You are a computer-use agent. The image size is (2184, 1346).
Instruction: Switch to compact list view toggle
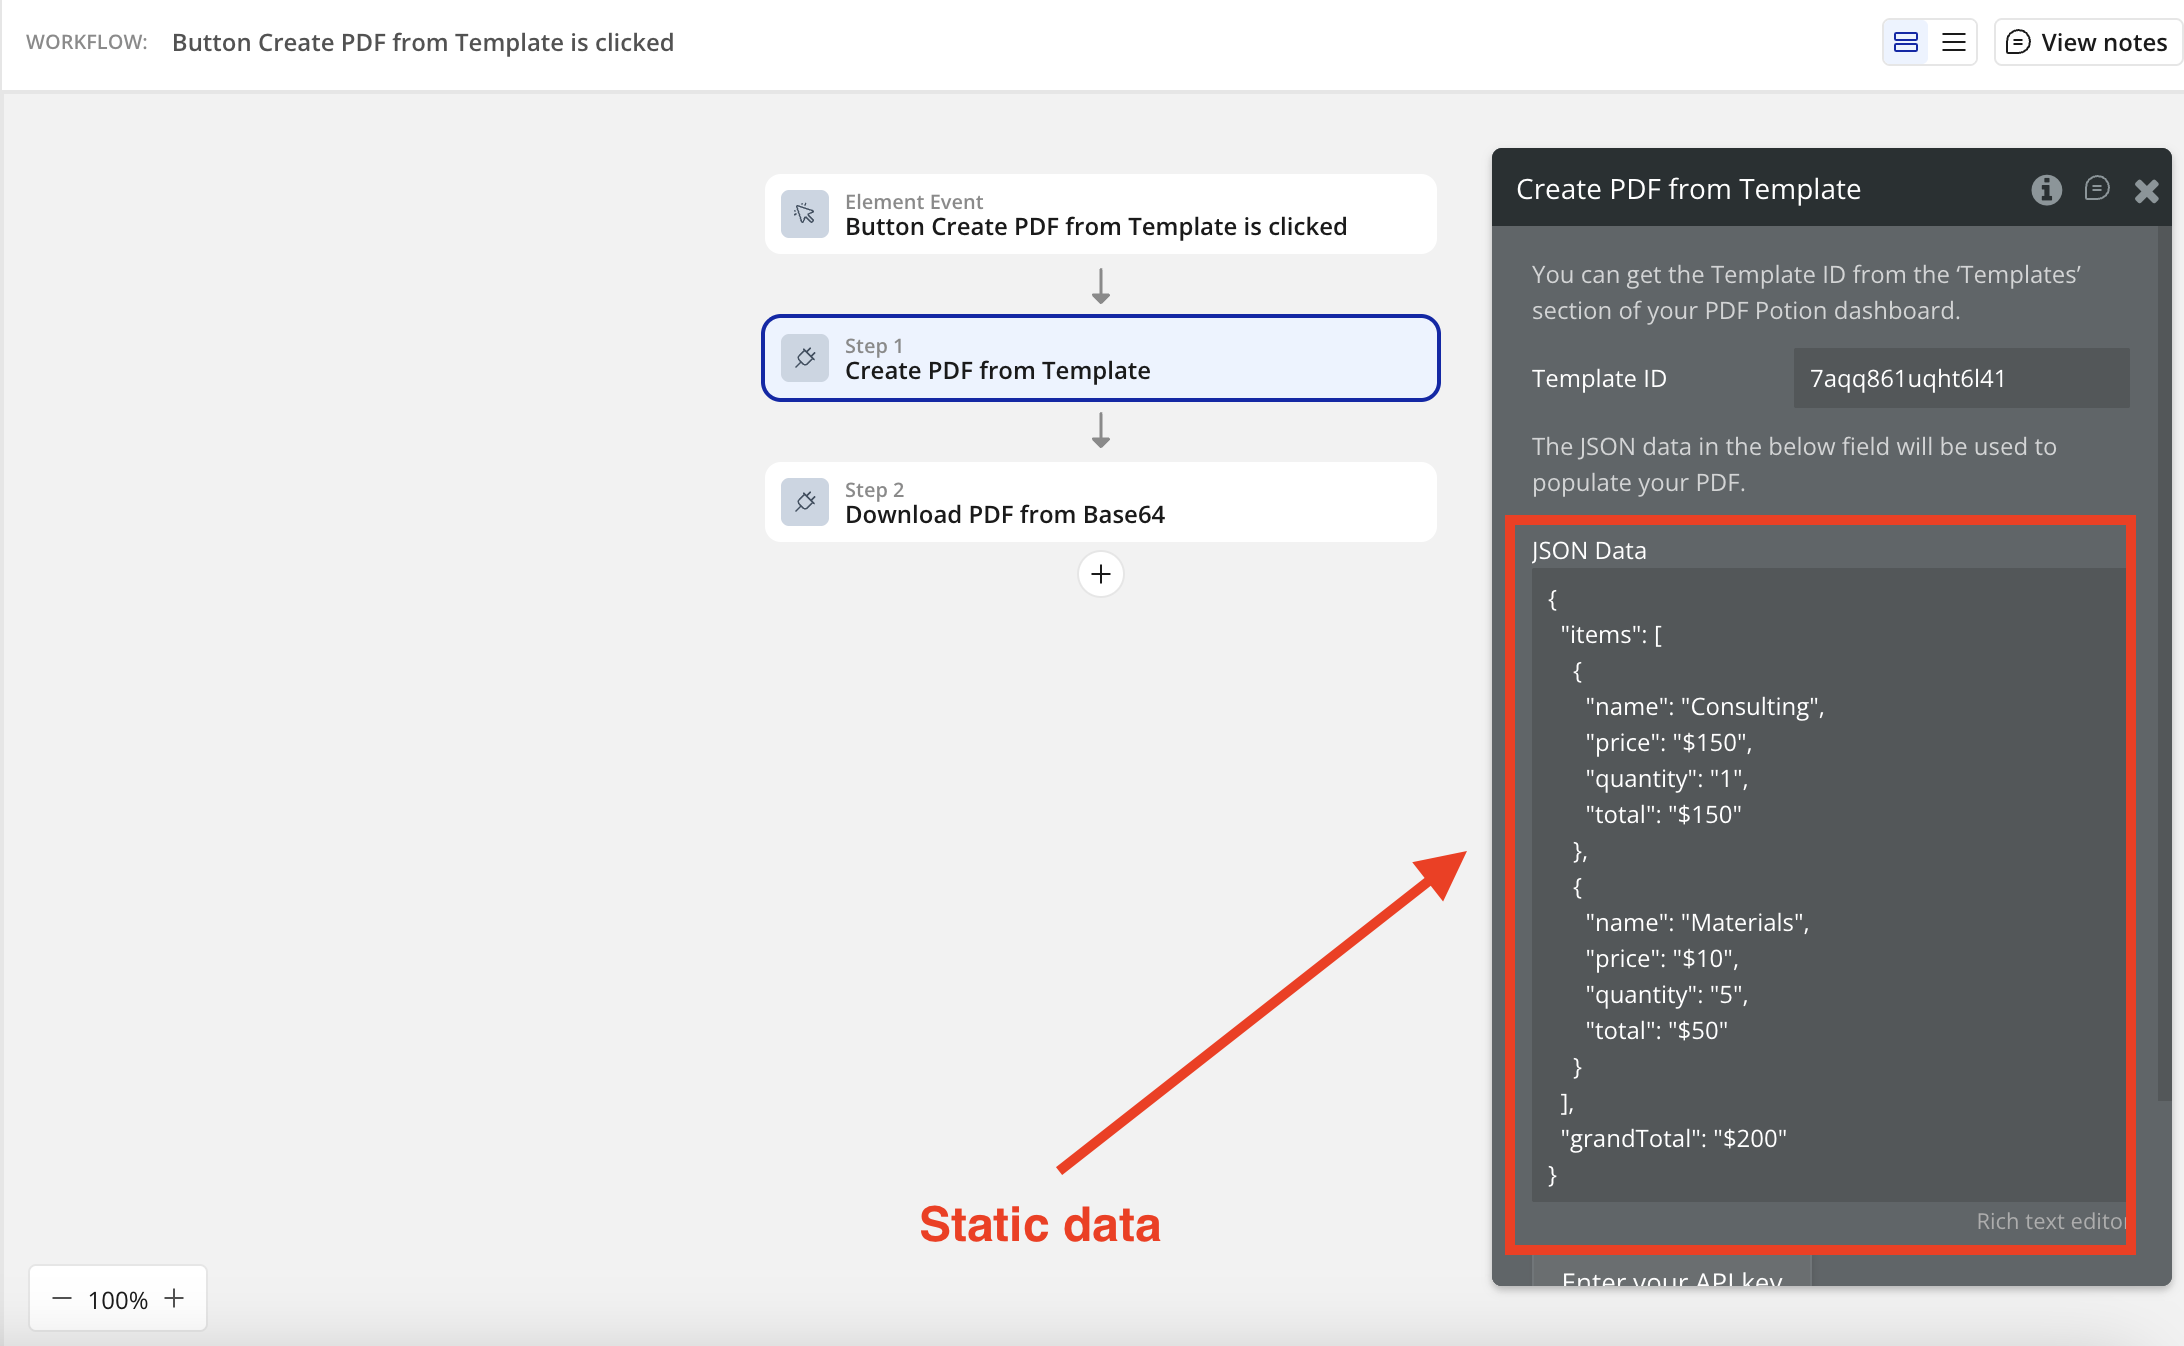click(1953, 42)
